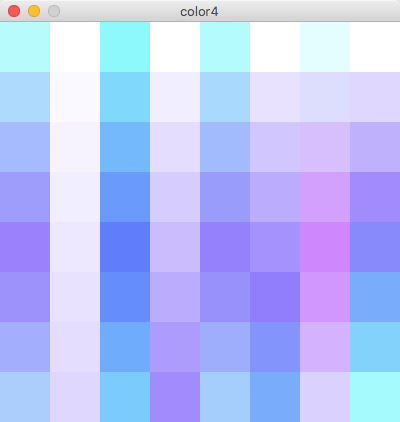
Task: Click the pale blue cell in bottom-left corner
Action: coord(25,397)
